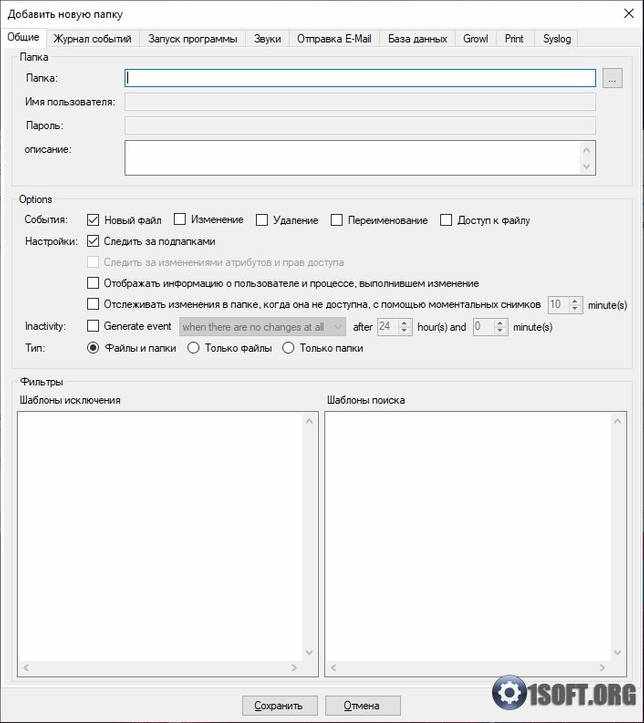Viewport: 644px width, 723px height.
Task: Click down arrow of Шаблоны исключения scrollbar
Action: [309, 652]
